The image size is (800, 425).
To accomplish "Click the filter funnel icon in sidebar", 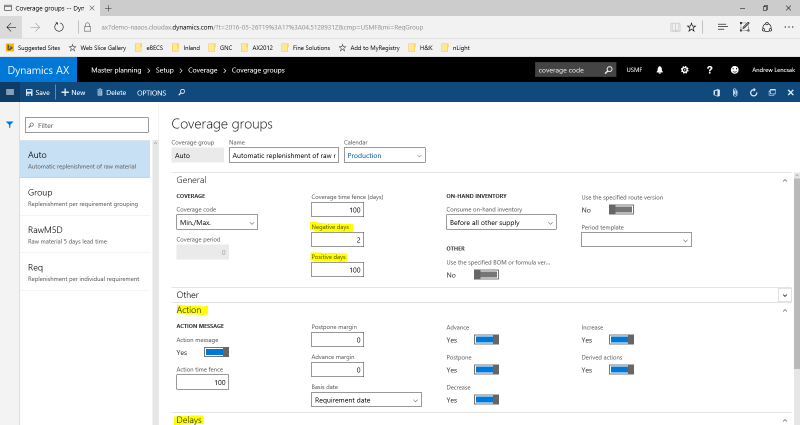I will pos(10,124).
